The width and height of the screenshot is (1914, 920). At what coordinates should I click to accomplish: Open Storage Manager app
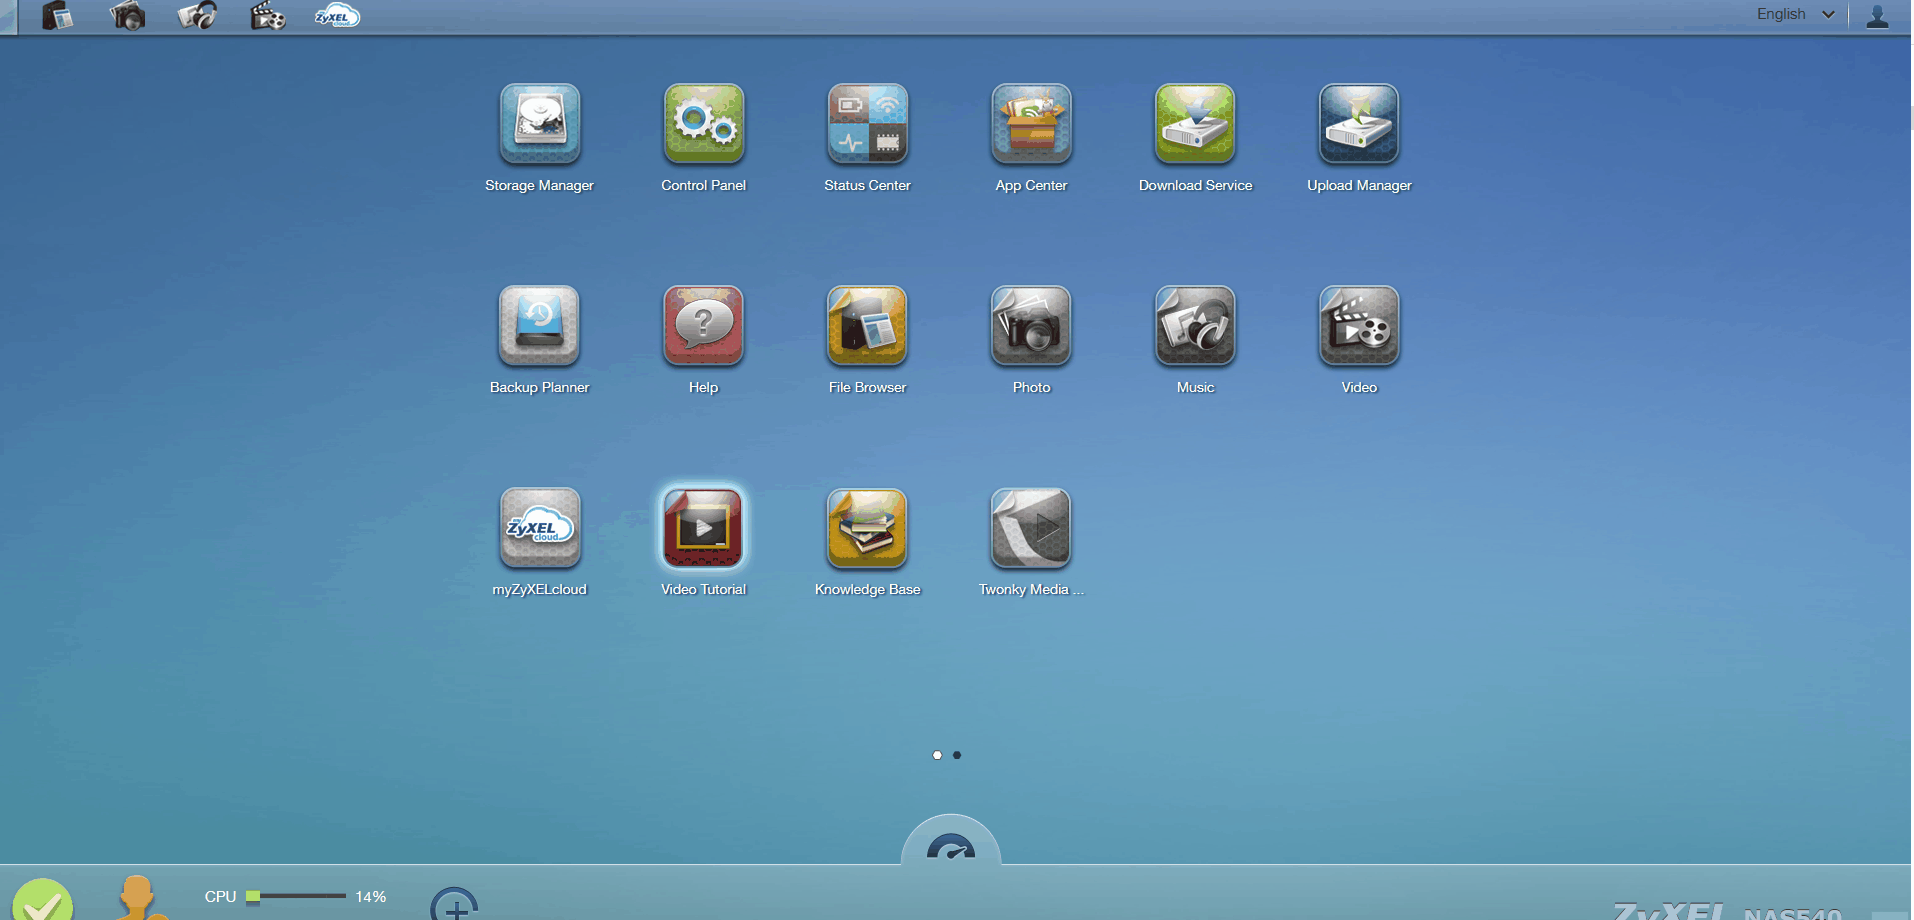539,124
